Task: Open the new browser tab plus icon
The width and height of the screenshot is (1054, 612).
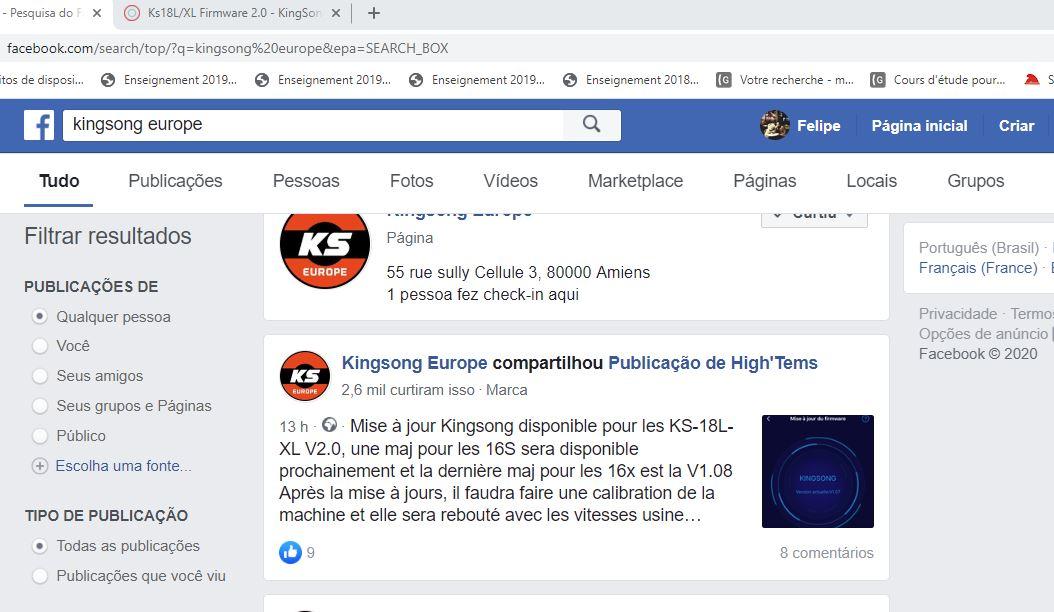Action: click(x=374, y=13)
